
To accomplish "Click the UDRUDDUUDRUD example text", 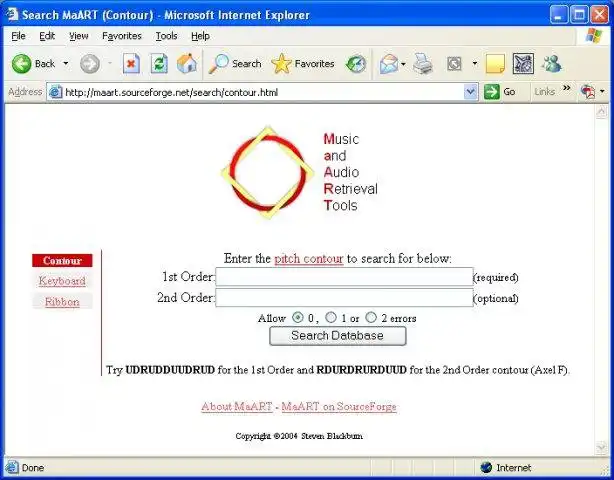I will click(x=170, y=370).
